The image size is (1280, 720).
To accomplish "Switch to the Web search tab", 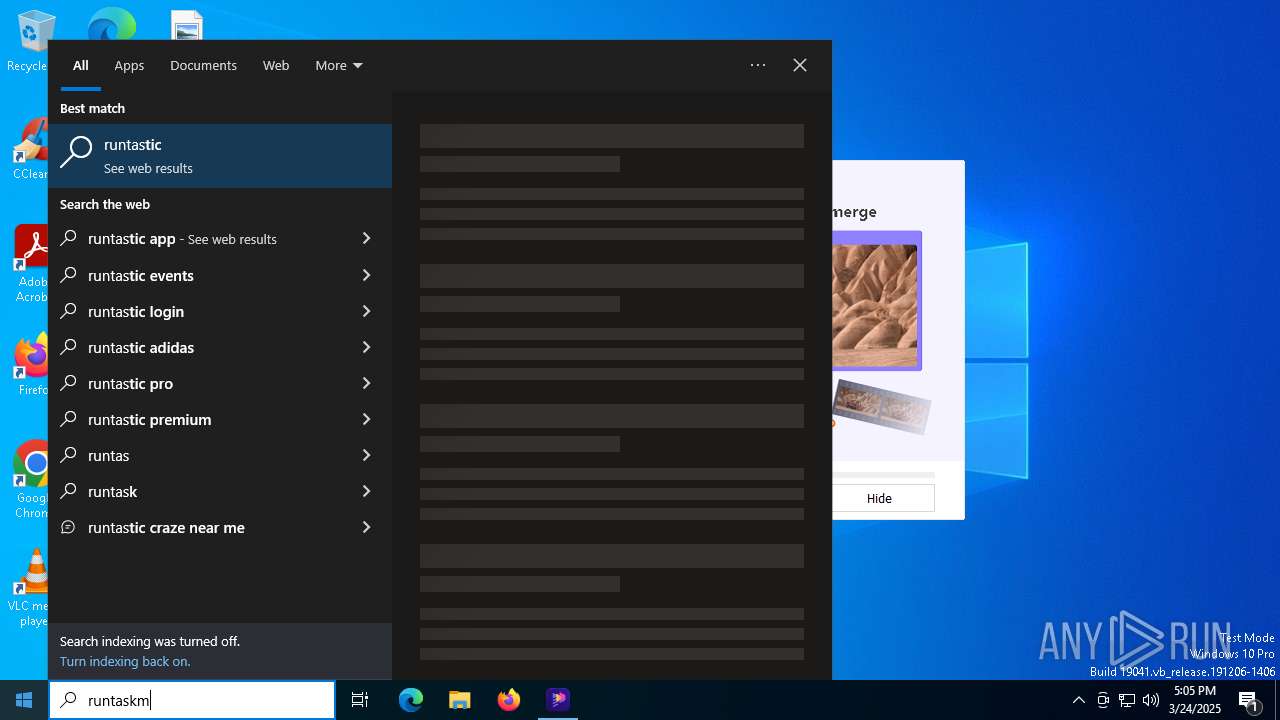I will pos(276,66).
